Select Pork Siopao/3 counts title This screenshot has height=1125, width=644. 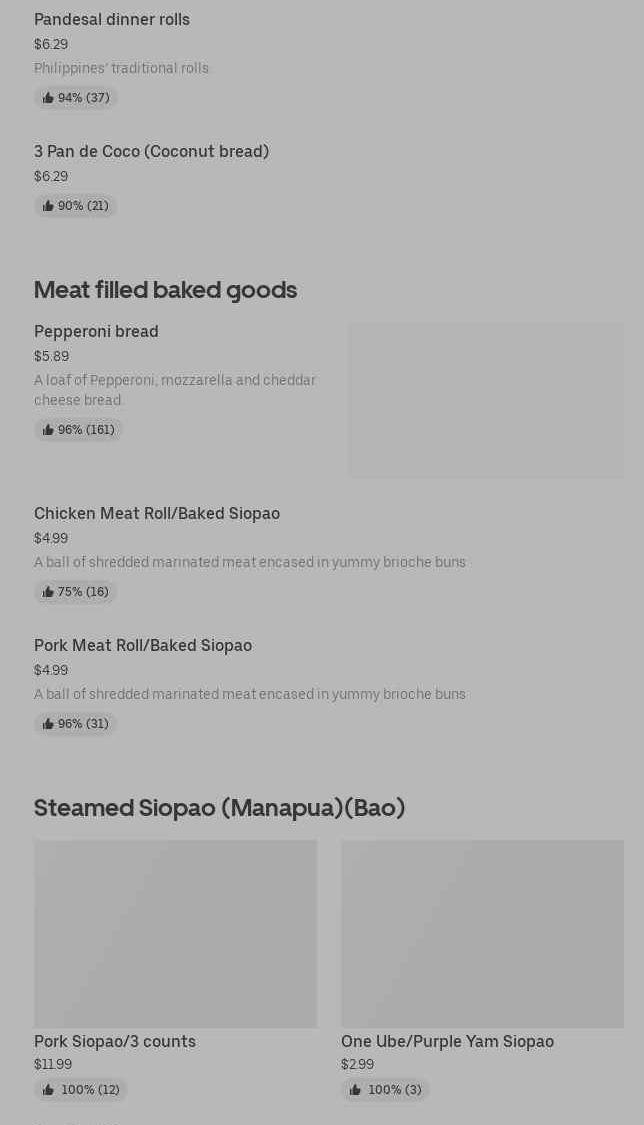(x=115, y=1041)
